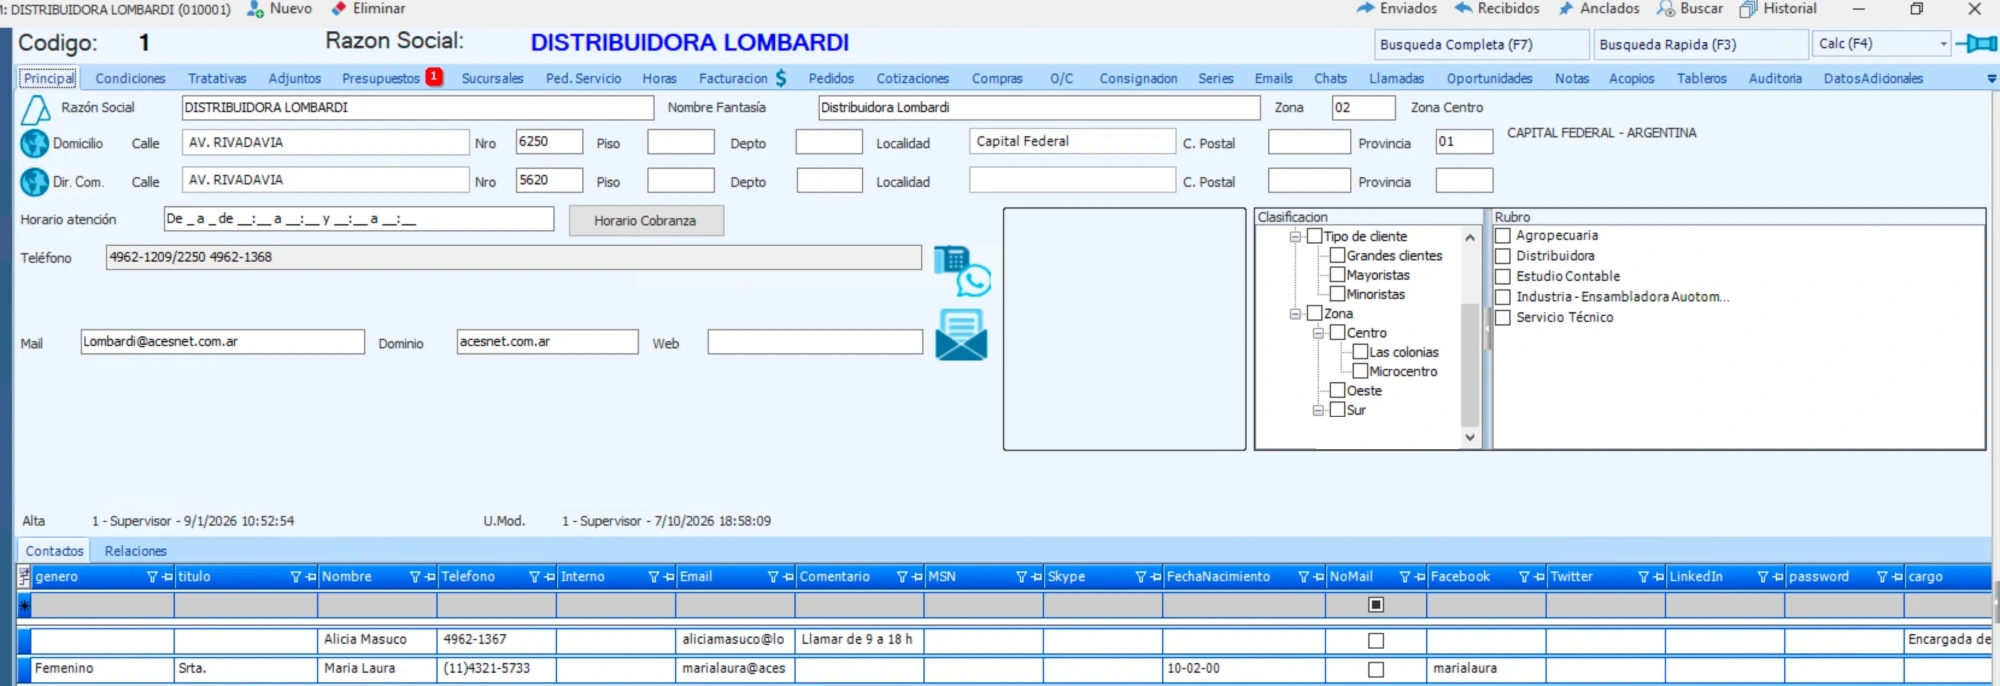Image resolution: width=2000 pixels, height=686 pixels.
Task: Filter the Nombre column
Action: coord(415,577)
